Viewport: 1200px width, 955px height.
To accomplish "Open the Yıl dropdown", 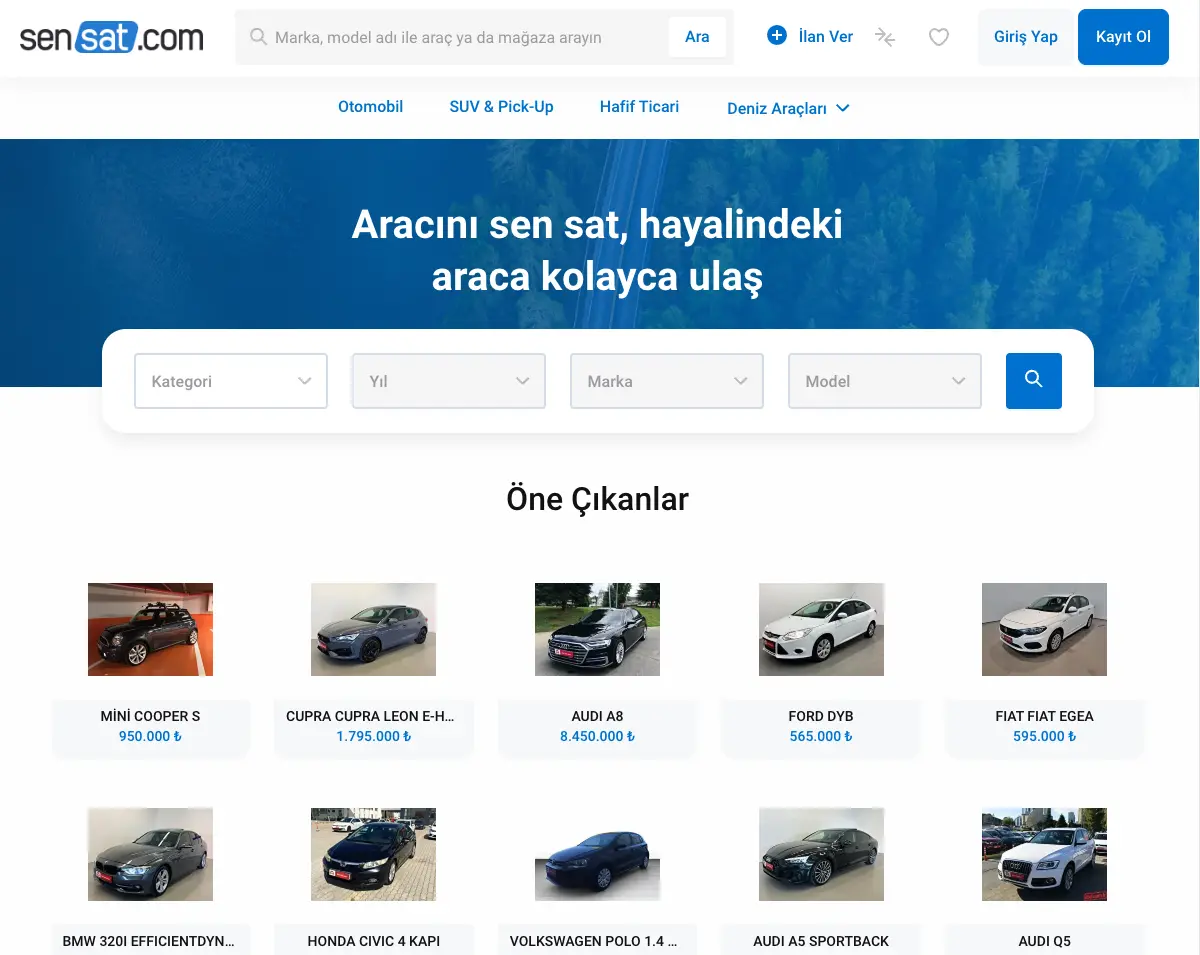I will 449,381.
